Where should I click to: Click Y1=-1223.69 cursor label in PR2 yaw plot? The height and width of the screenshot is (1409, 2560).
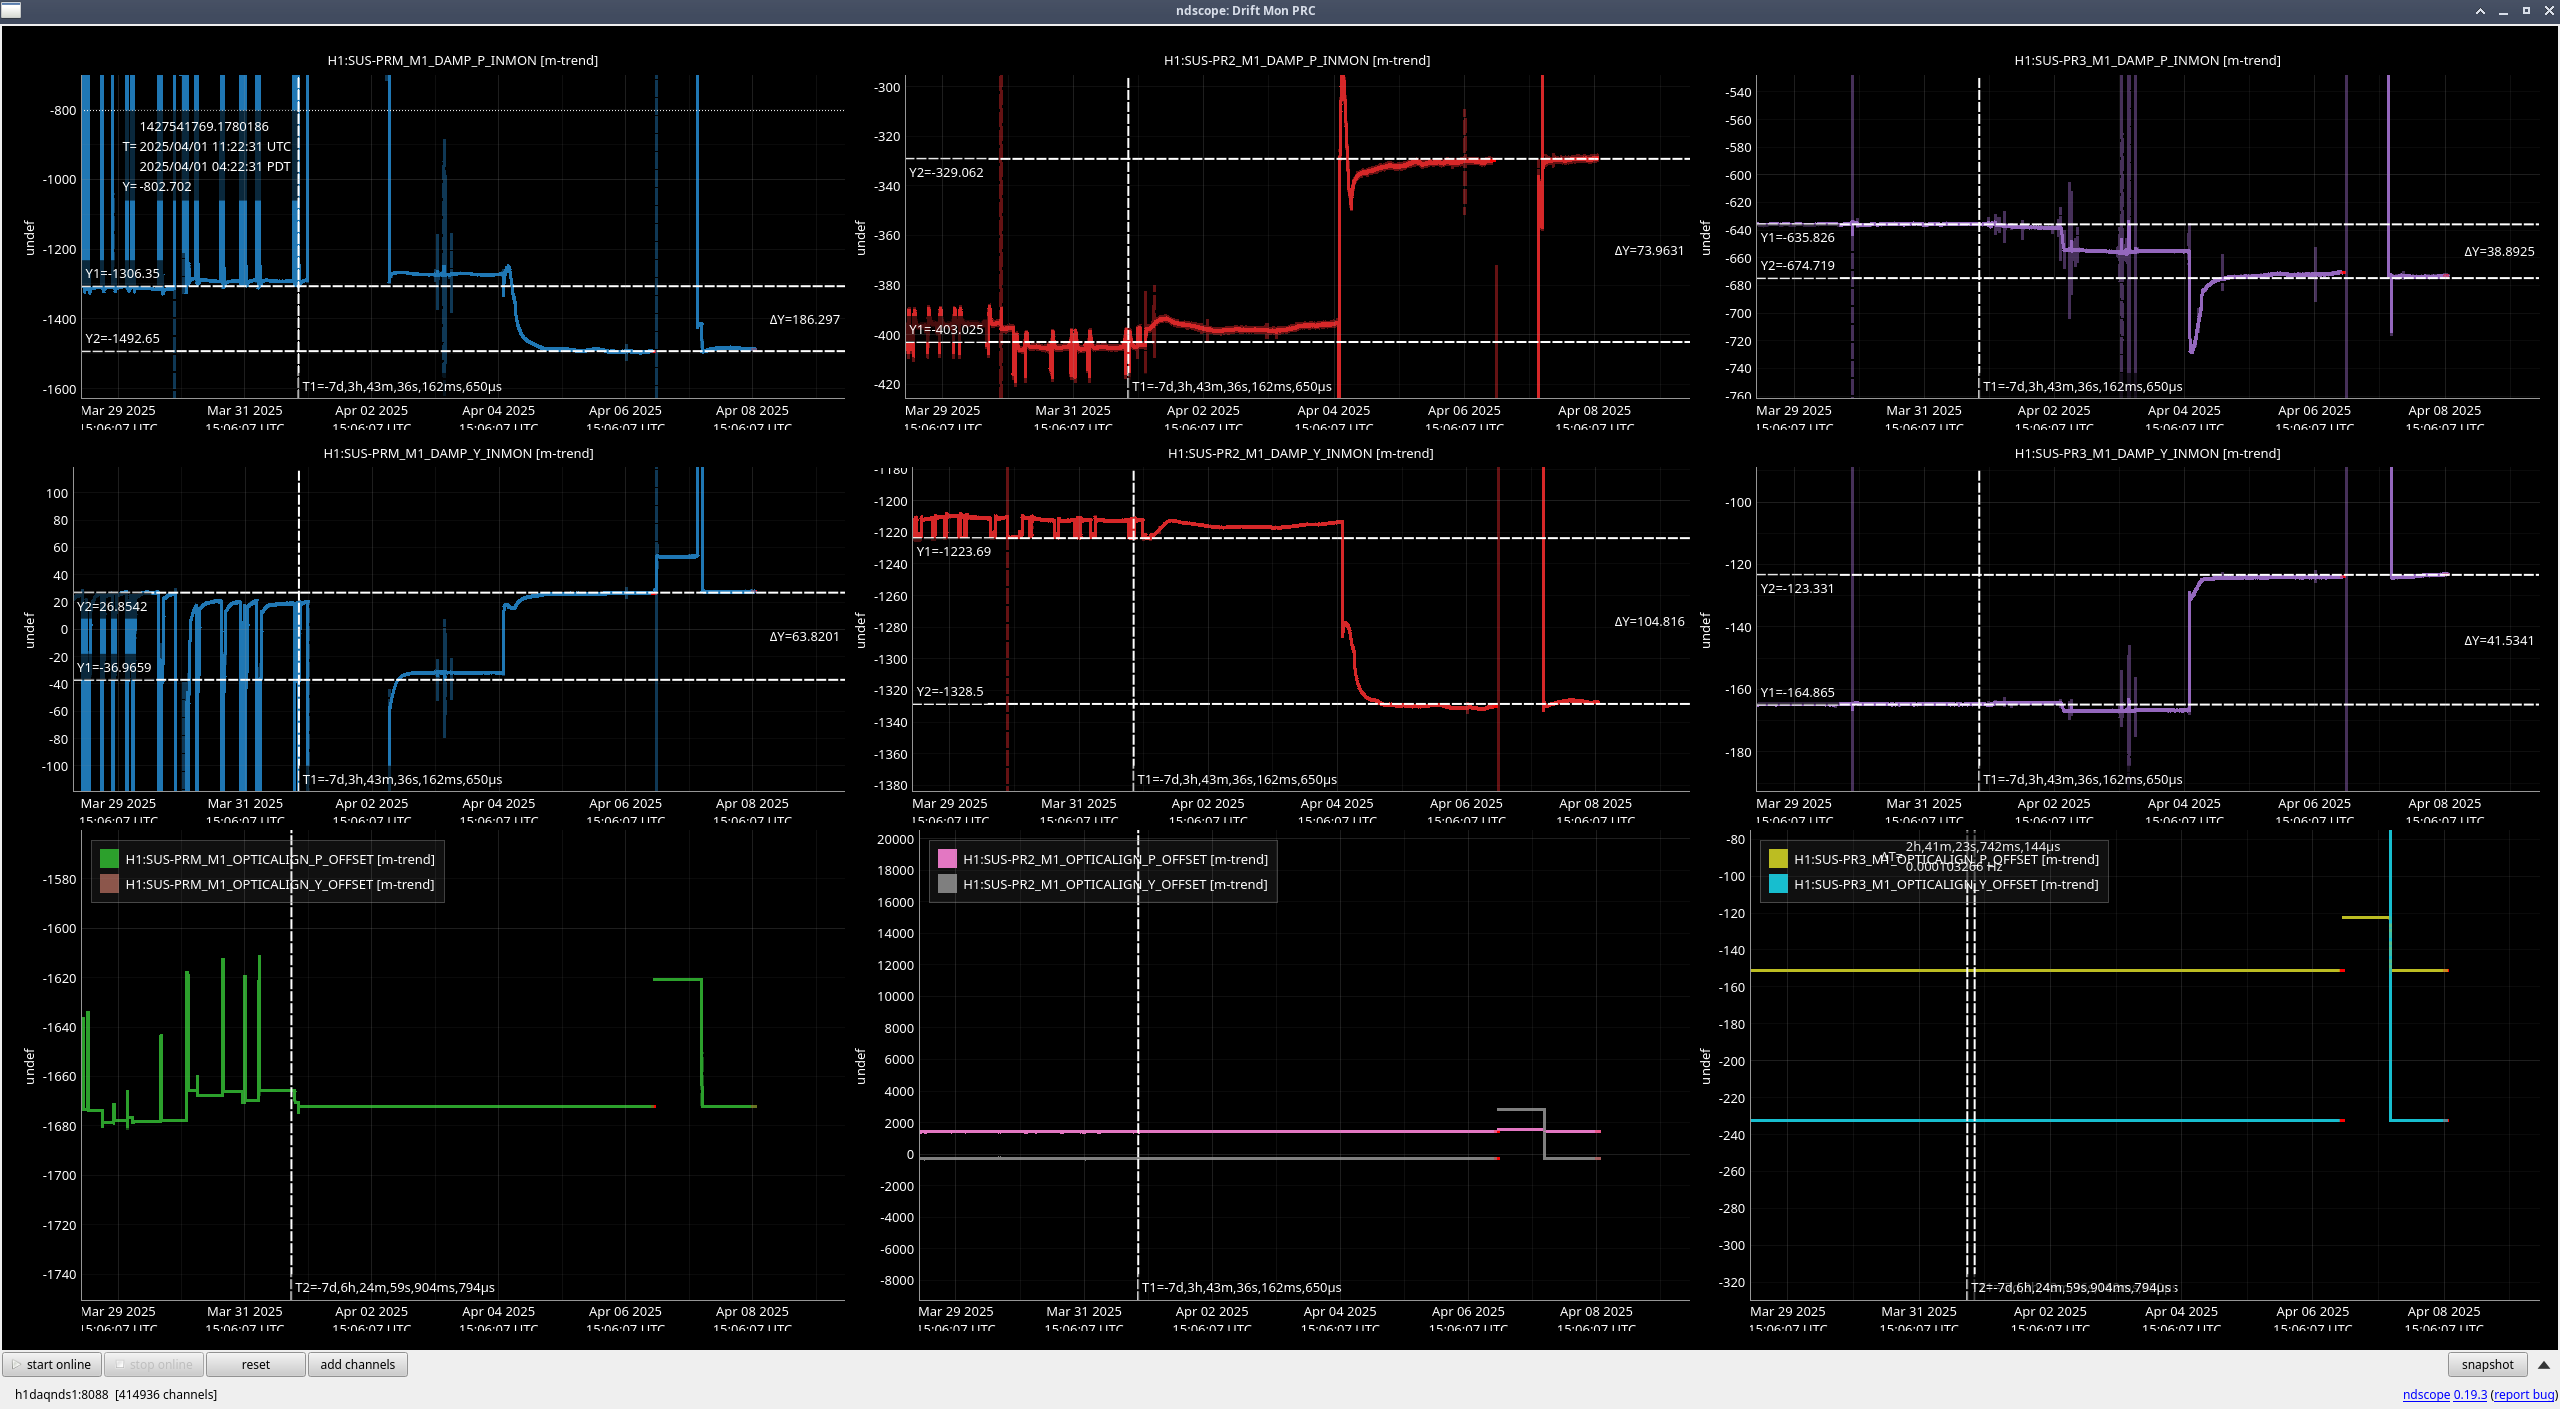click(953, 551)
